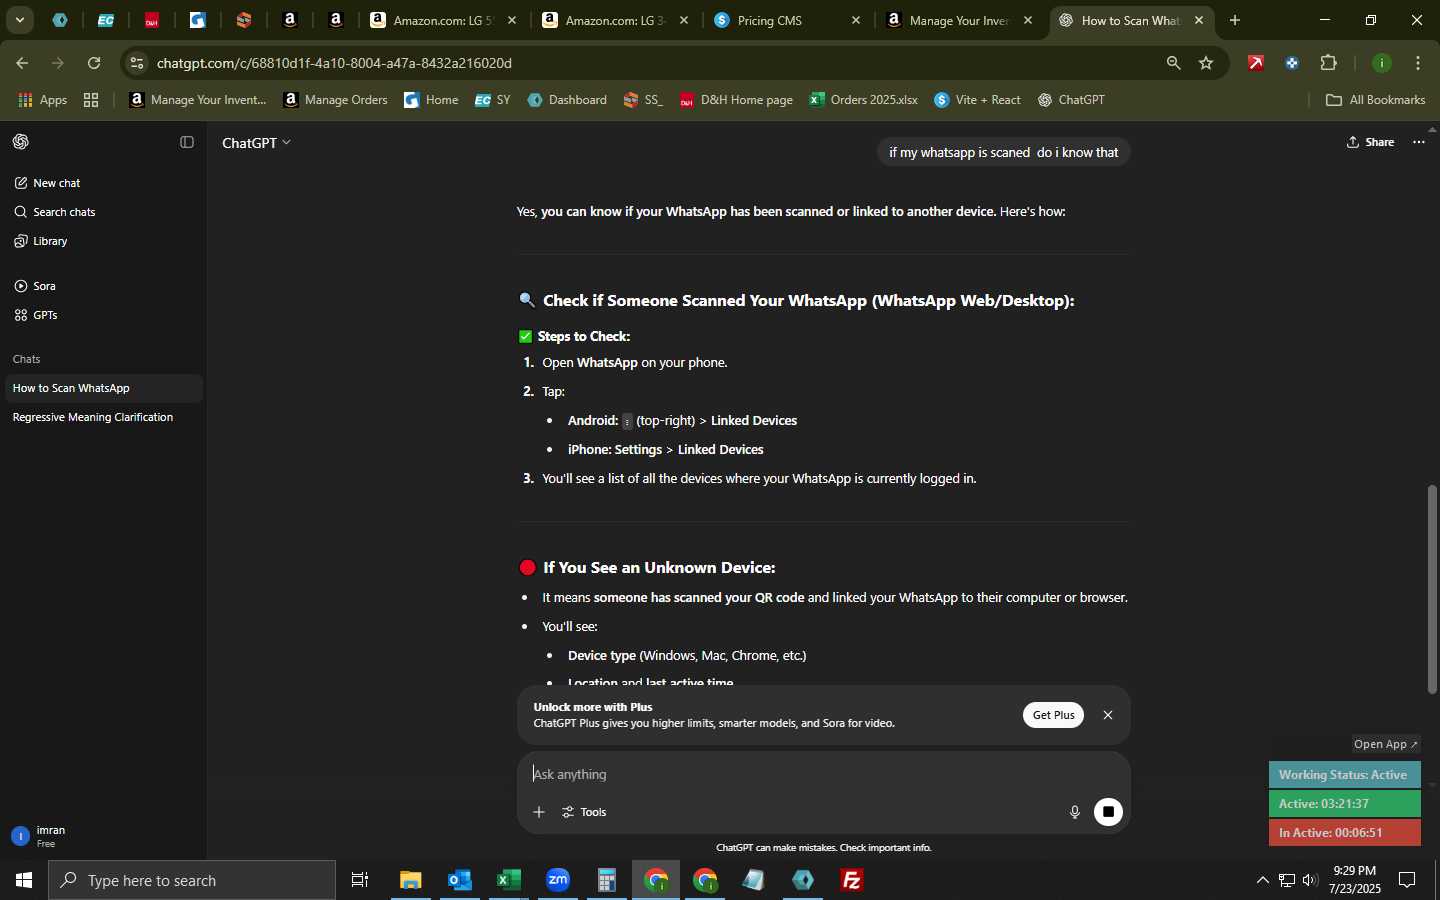The height and width of the screenshot is (900, 1440).
Task: Reload the page
Action: coord(94,63)
